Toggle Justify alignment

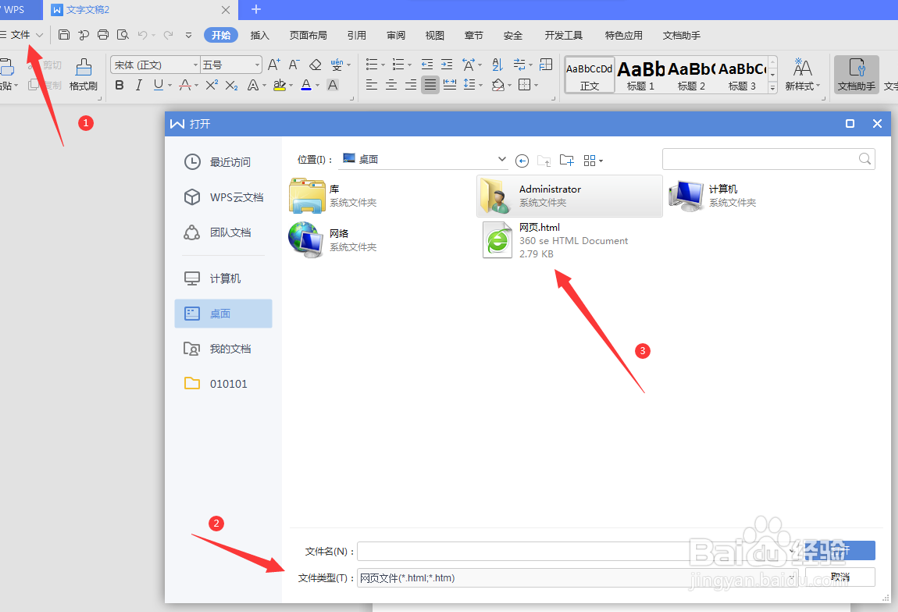point(430,85)
